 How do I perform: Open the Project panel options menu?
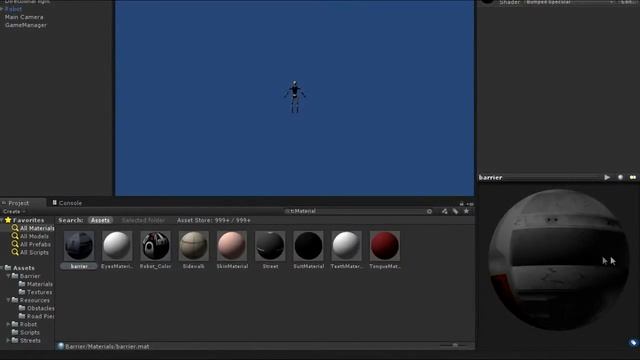(x=470, y=203)
